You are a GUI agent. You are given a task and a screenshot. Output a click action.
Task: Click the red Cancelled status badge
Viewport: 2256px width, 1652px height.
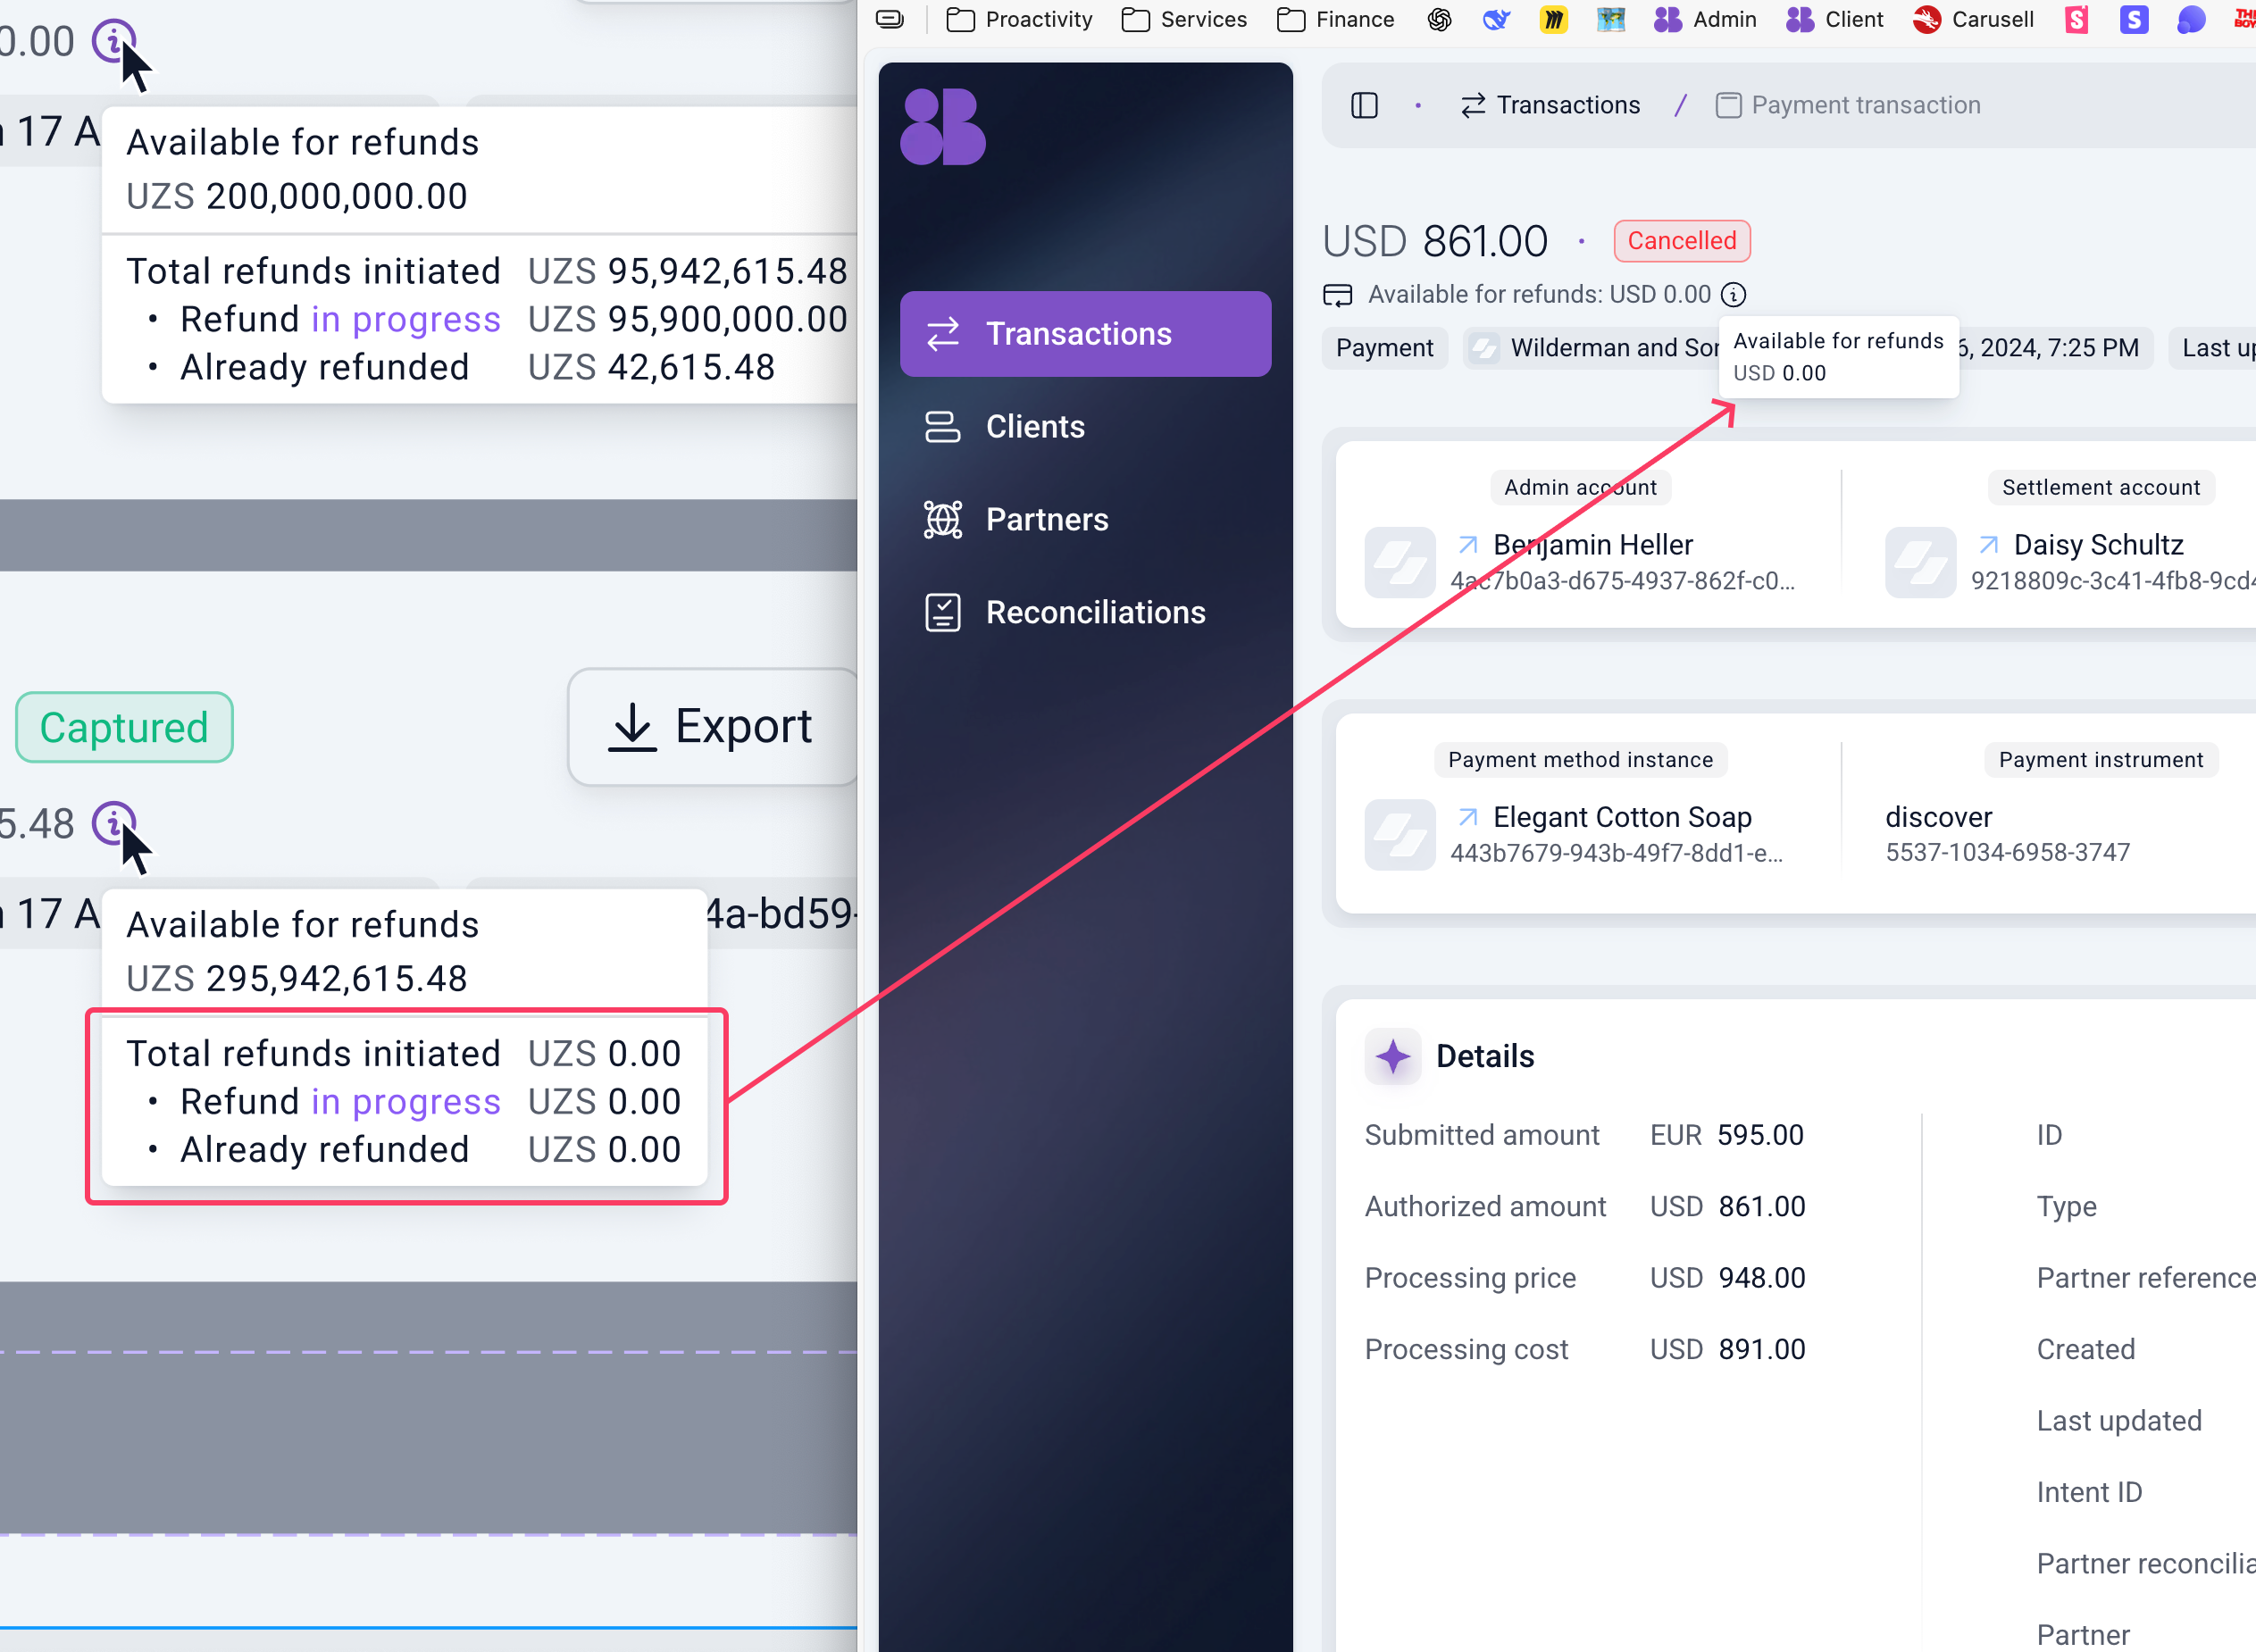pyautogui.click(x=1682, y=241)
